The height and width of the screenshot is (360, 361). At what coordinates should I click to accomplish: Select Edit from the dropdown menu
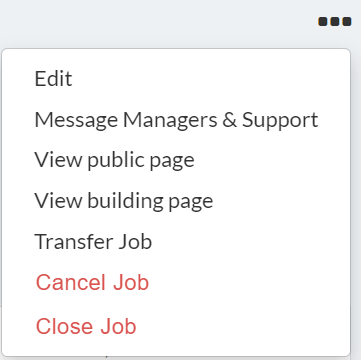point(53,79)
